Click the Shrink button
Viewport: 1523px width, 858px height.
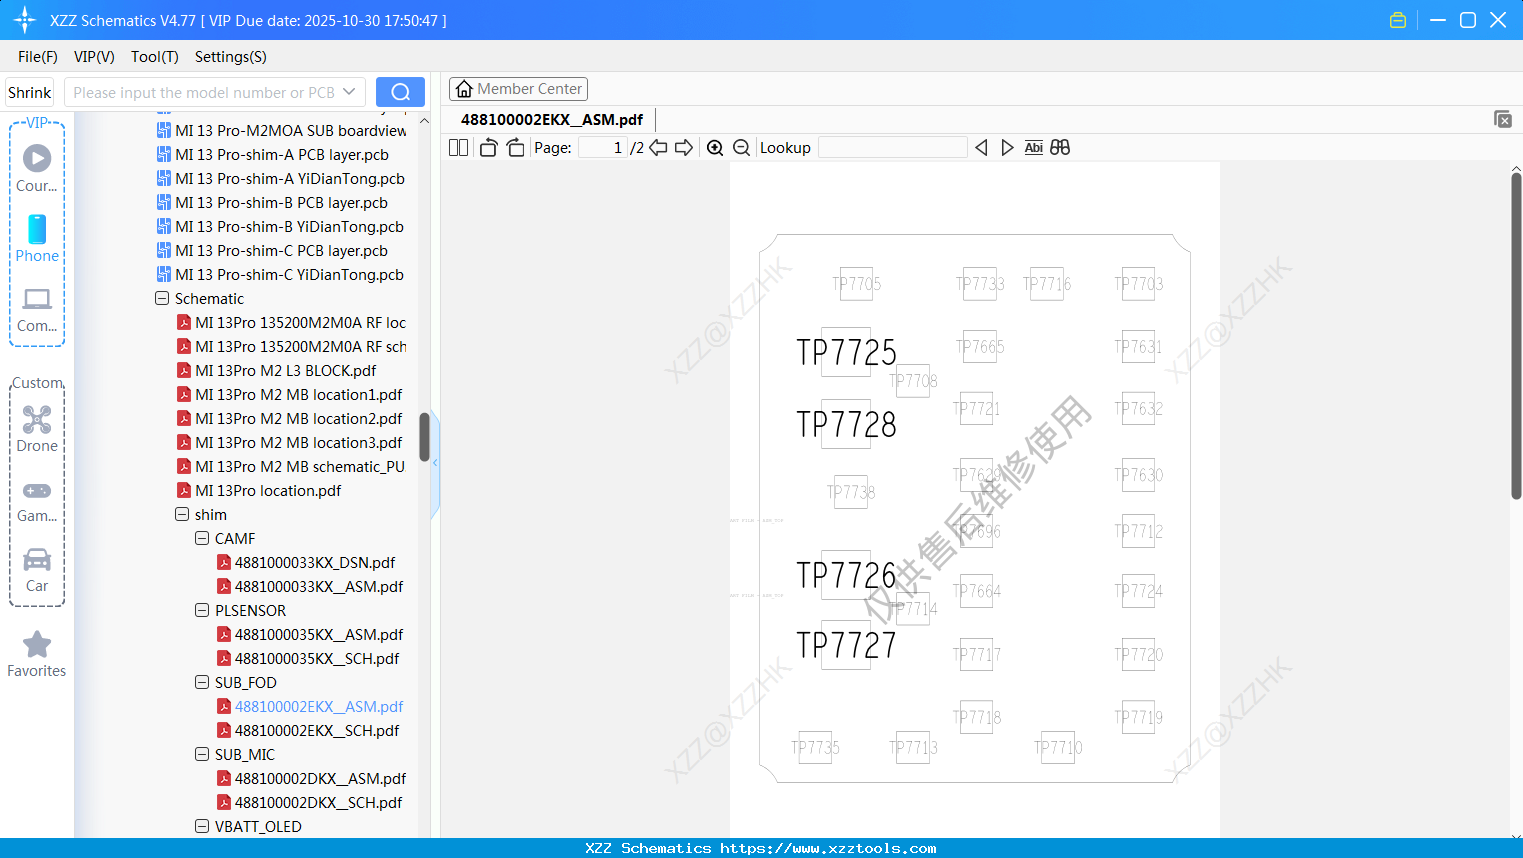tap(30, 92)
